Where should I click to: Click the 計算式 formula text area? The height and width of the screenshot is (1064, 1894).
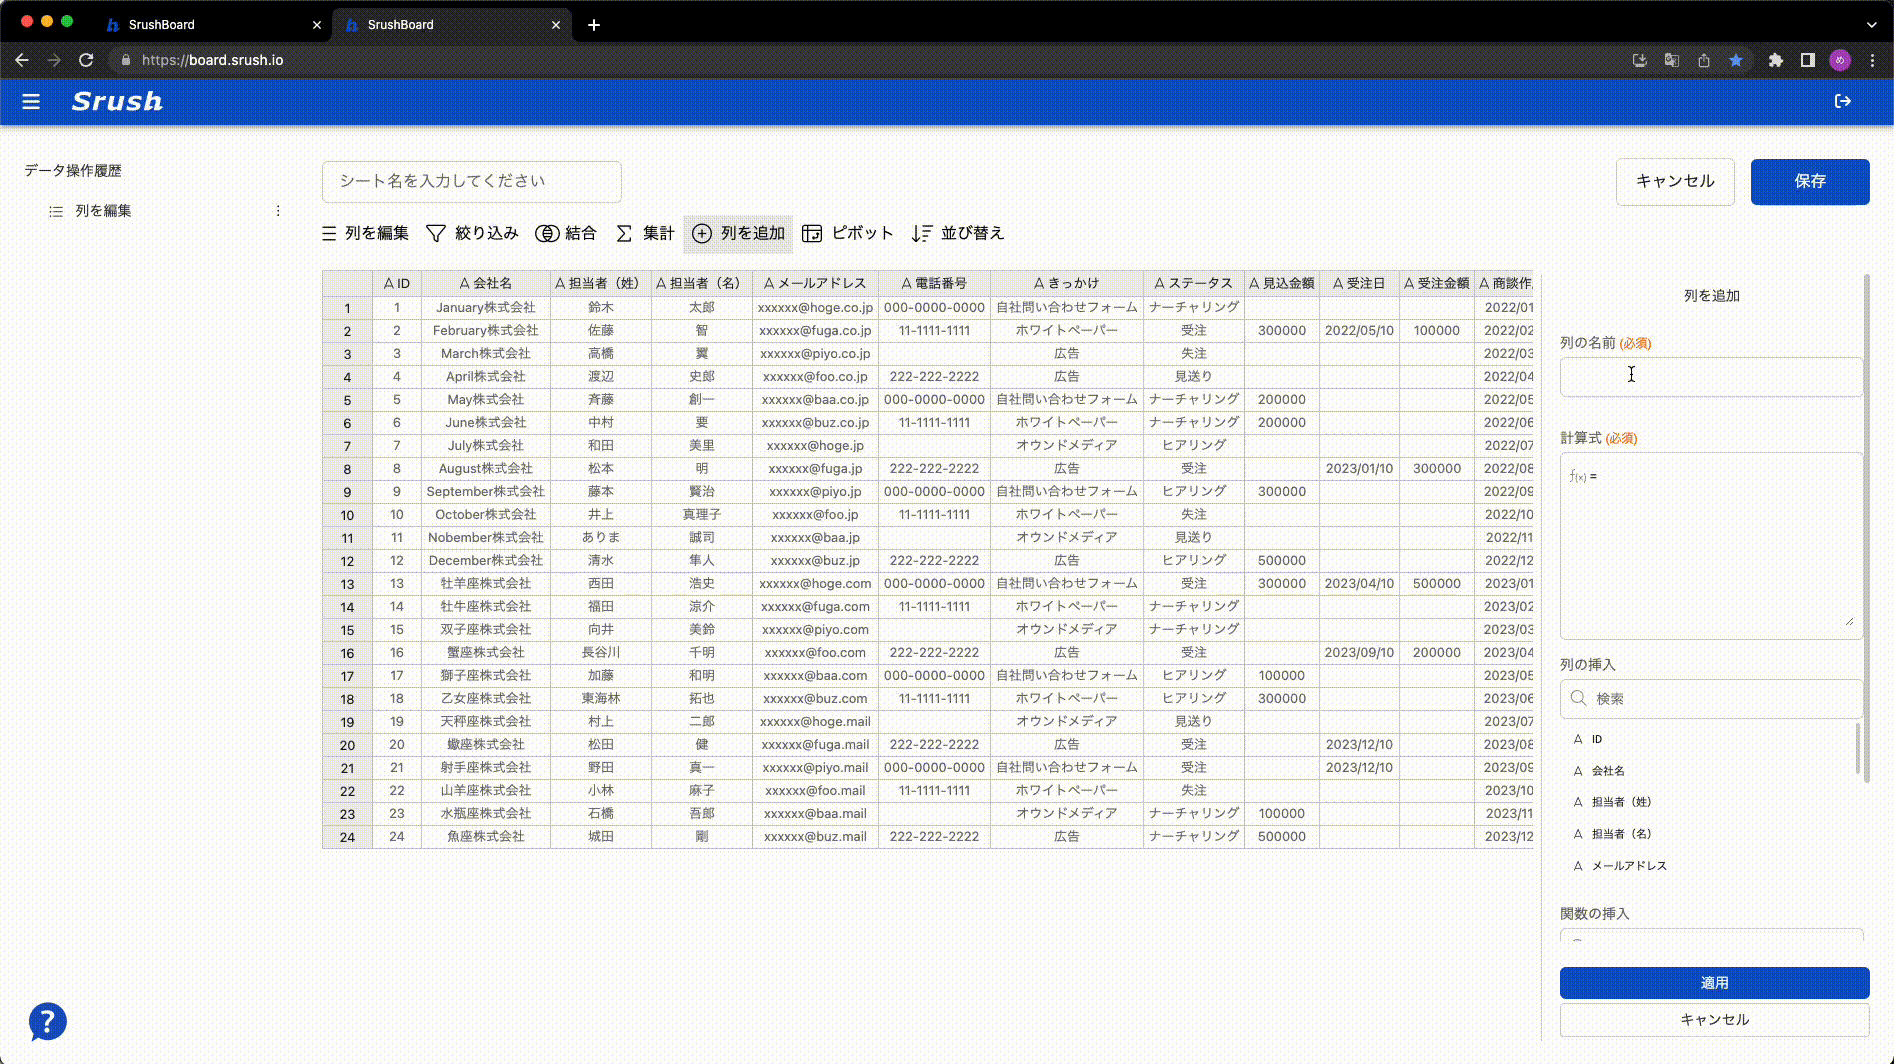(x=1710, y=546)
